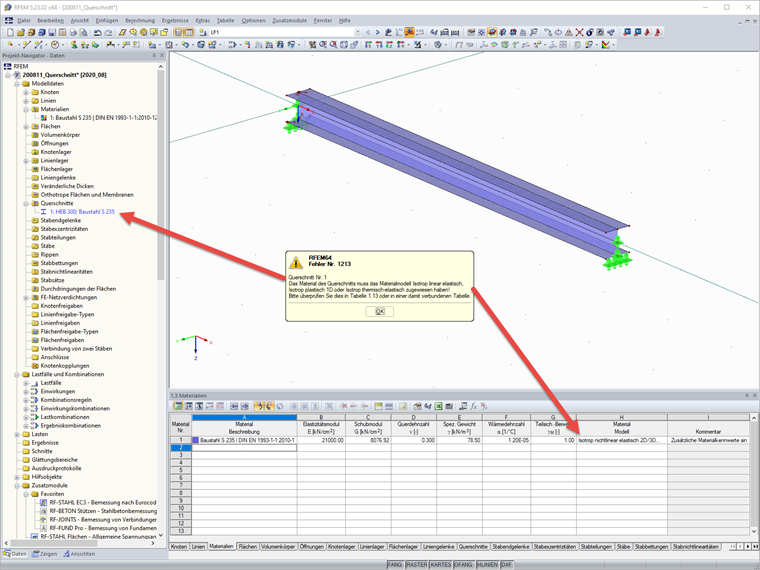This screenshot has height=570, width=760.
Task: Click the green nodal support icon in toolbar
Action: point(74,45)
